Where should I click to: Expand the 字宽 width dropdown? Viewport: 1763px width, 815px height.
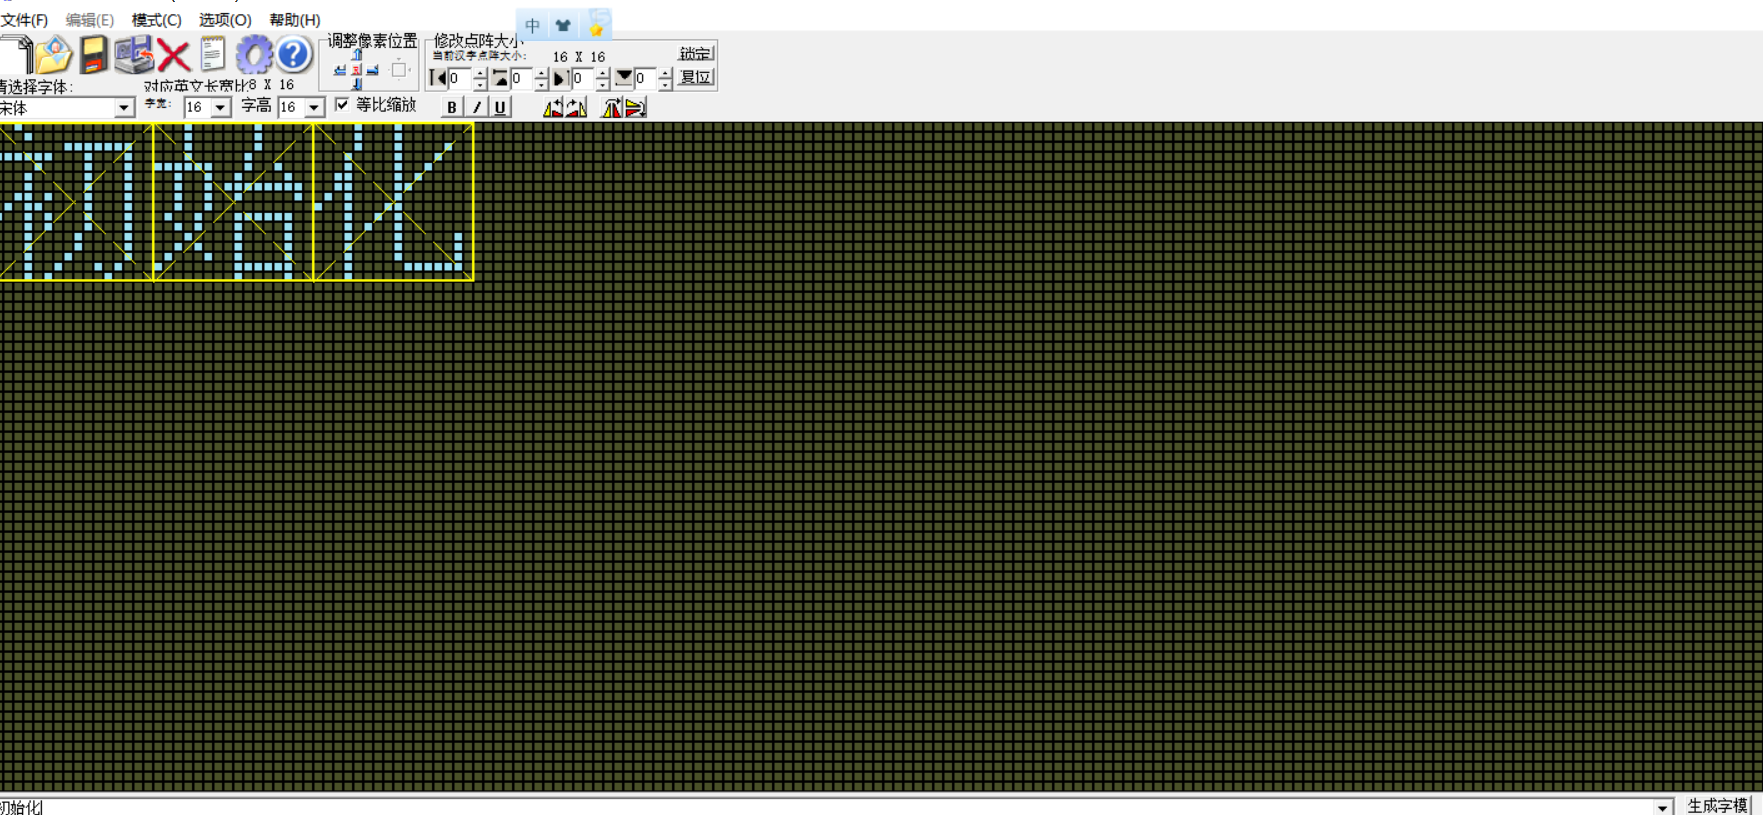coord(220,107)
